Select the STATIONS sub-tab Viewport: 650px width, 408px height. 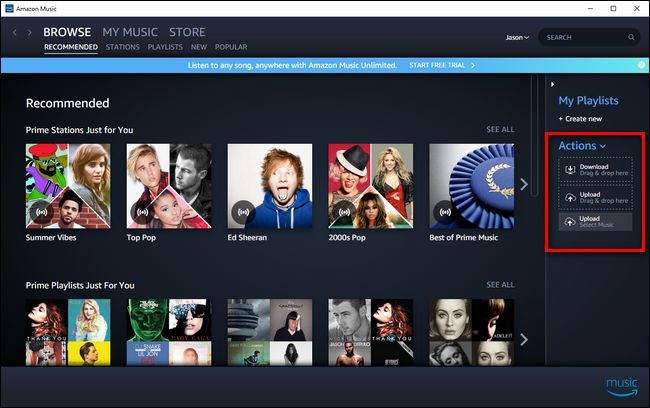pyautogui.click(x=123, y=47)
